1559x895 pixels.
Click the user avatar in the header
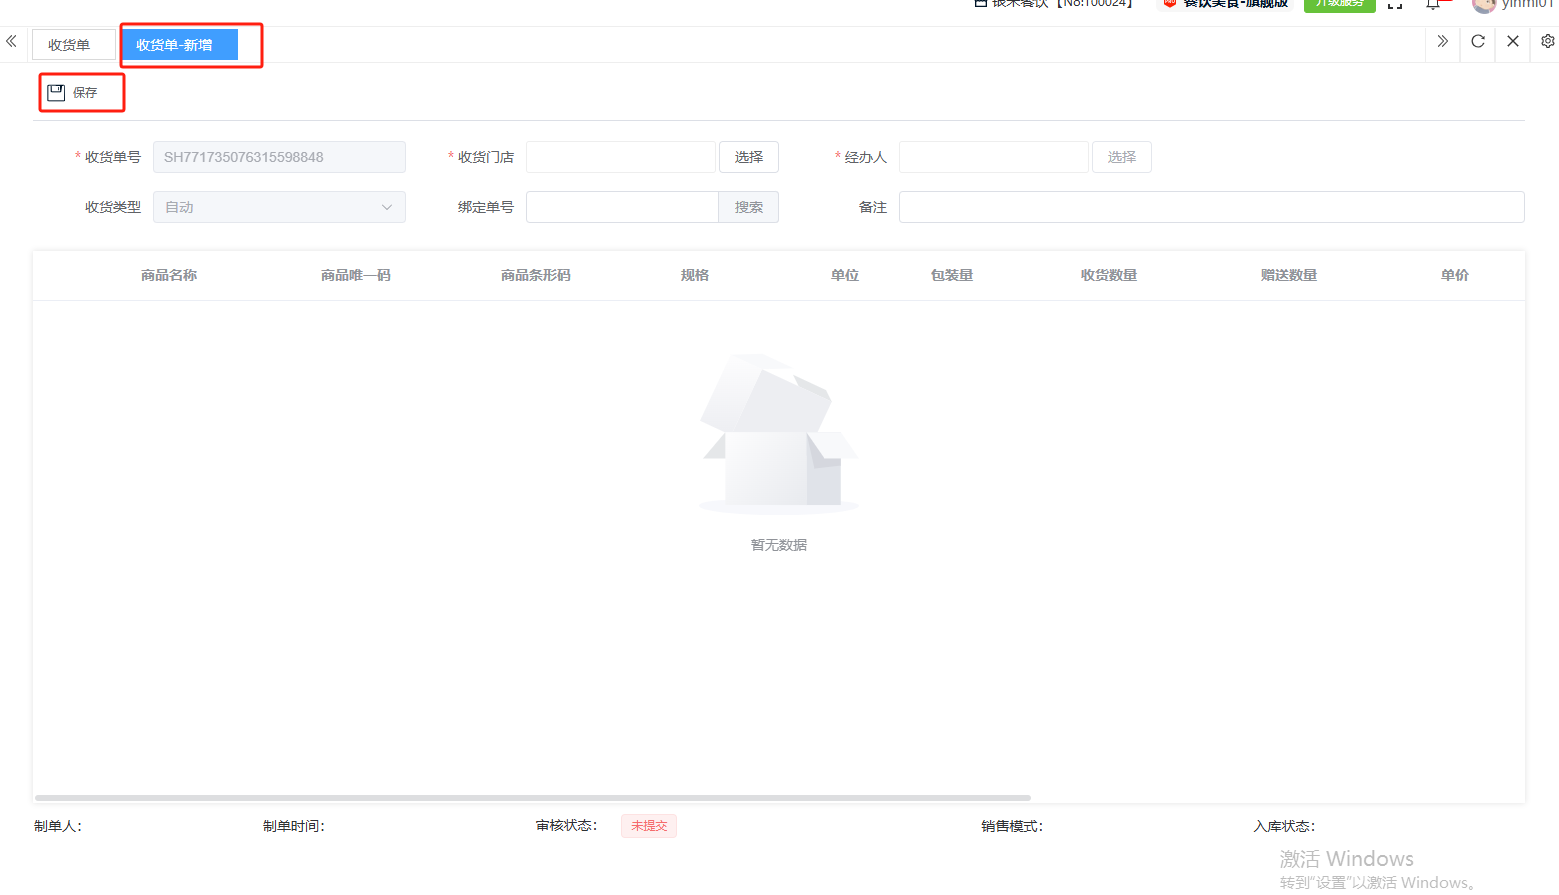[1484, 5]
